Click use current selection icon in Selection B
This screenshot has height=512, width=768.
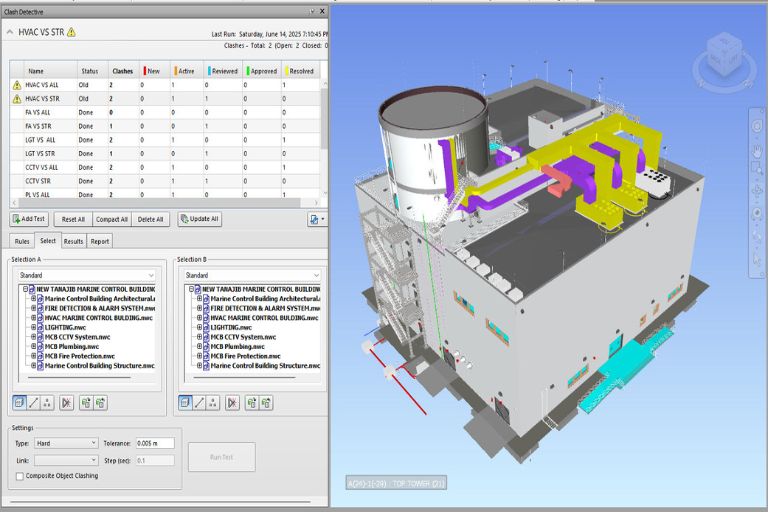click(x=251, y=402)
